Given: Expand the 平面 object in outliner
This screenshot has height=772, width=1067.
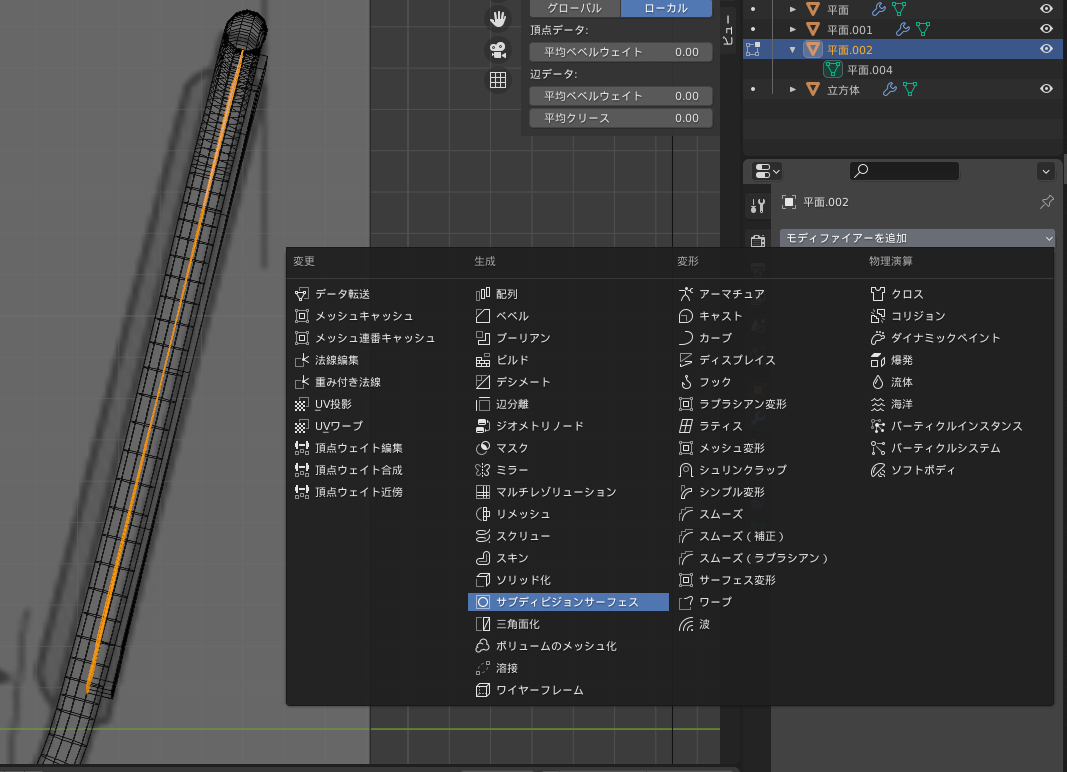Looking at the screenshot, I should tap(793, 10).
